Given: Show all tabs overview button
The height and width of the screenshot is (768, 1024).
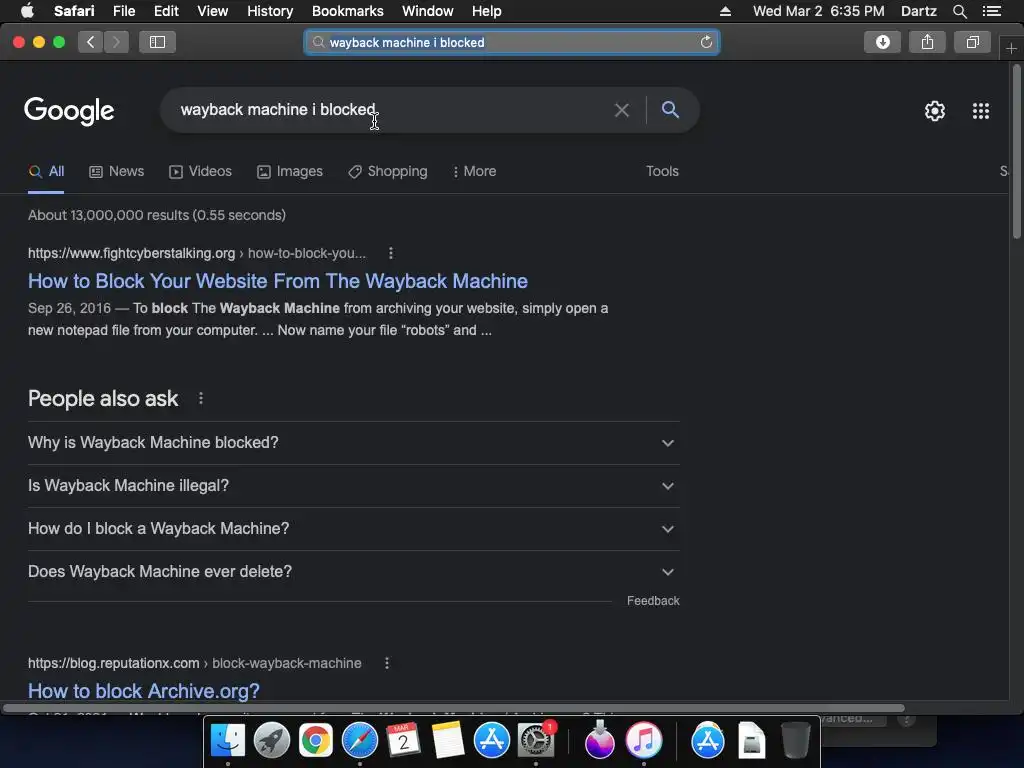Looking at the screenshot, I should [972, 42].
